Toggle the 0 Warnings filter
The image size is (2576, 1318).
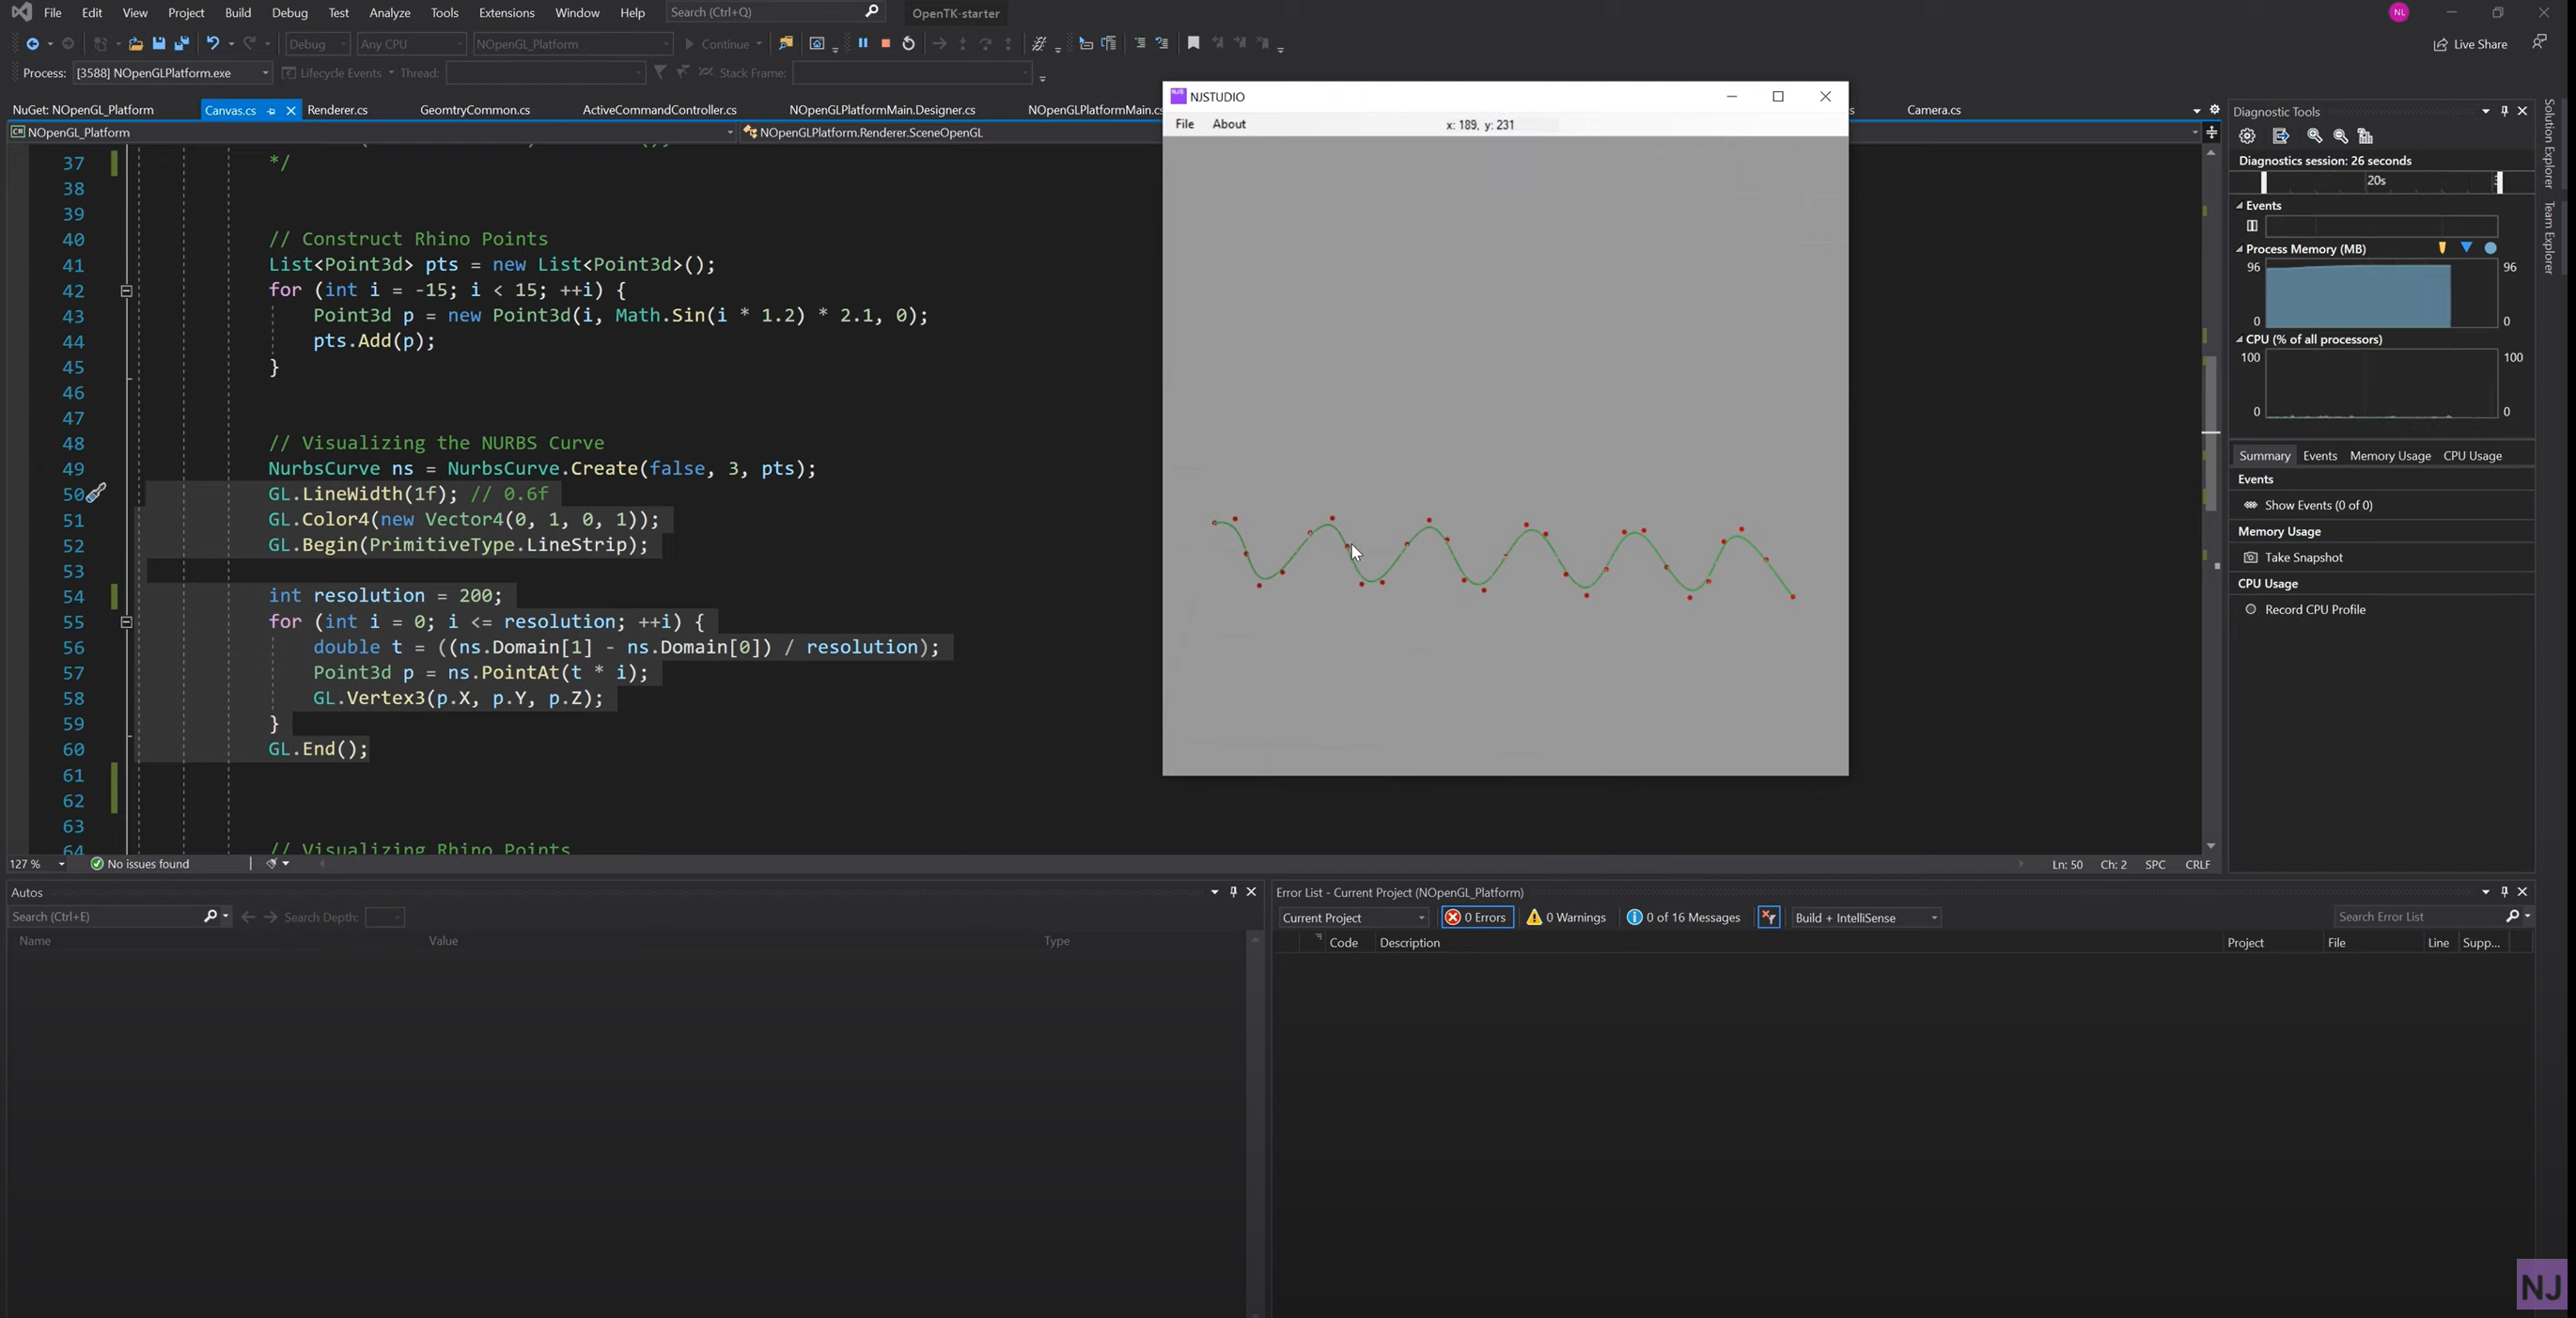[x=1565, y=917]
